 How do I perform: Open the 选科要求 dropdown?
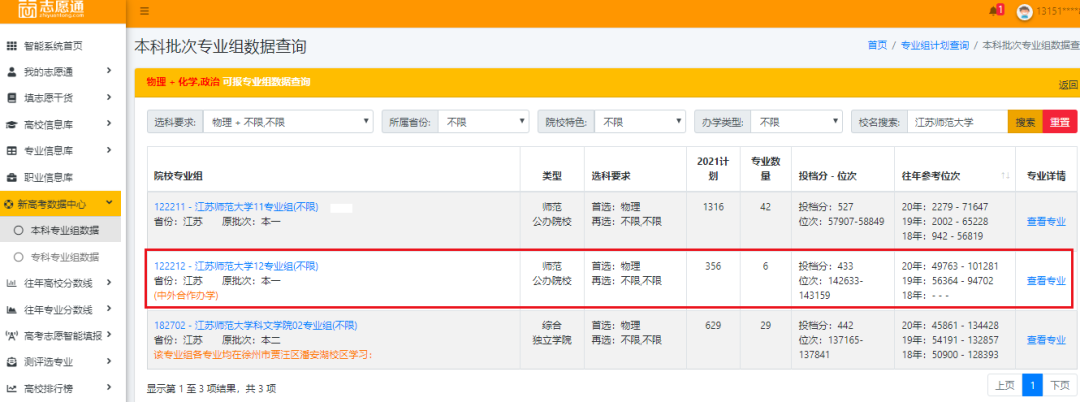(x=288, y=122)
